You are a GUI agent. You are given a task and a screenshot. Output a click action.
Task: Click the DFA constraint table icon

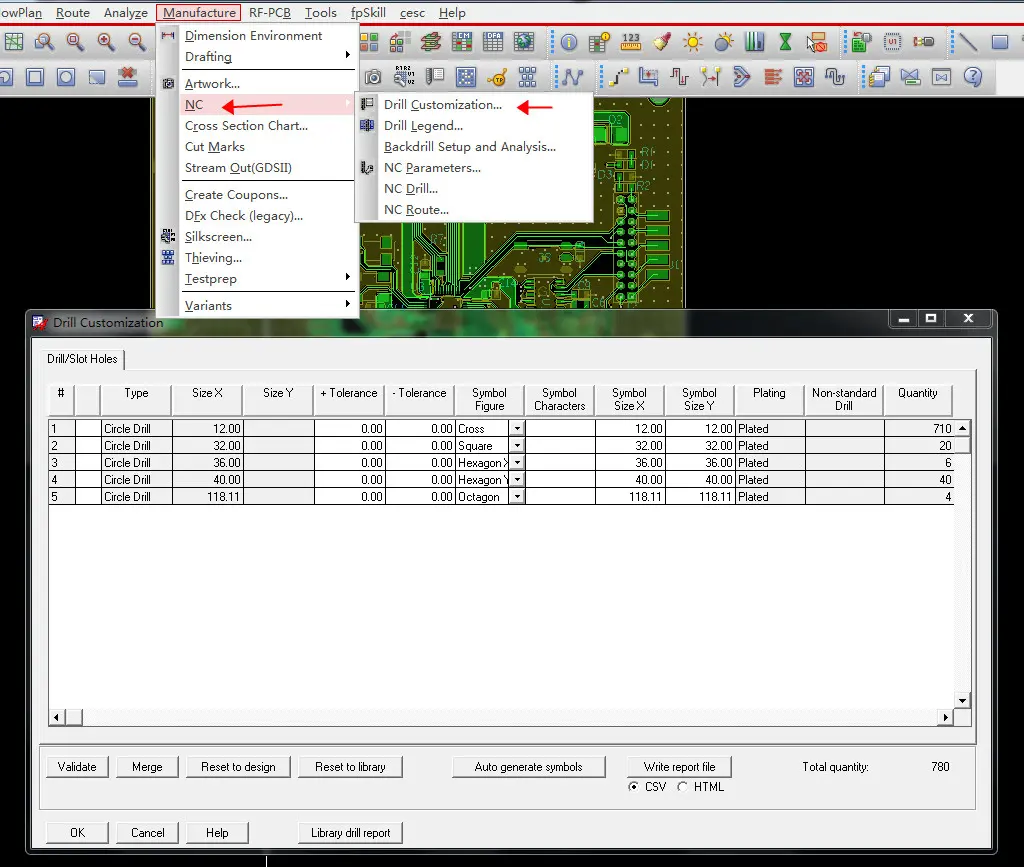pyautogui.click(x=492, y=42)
